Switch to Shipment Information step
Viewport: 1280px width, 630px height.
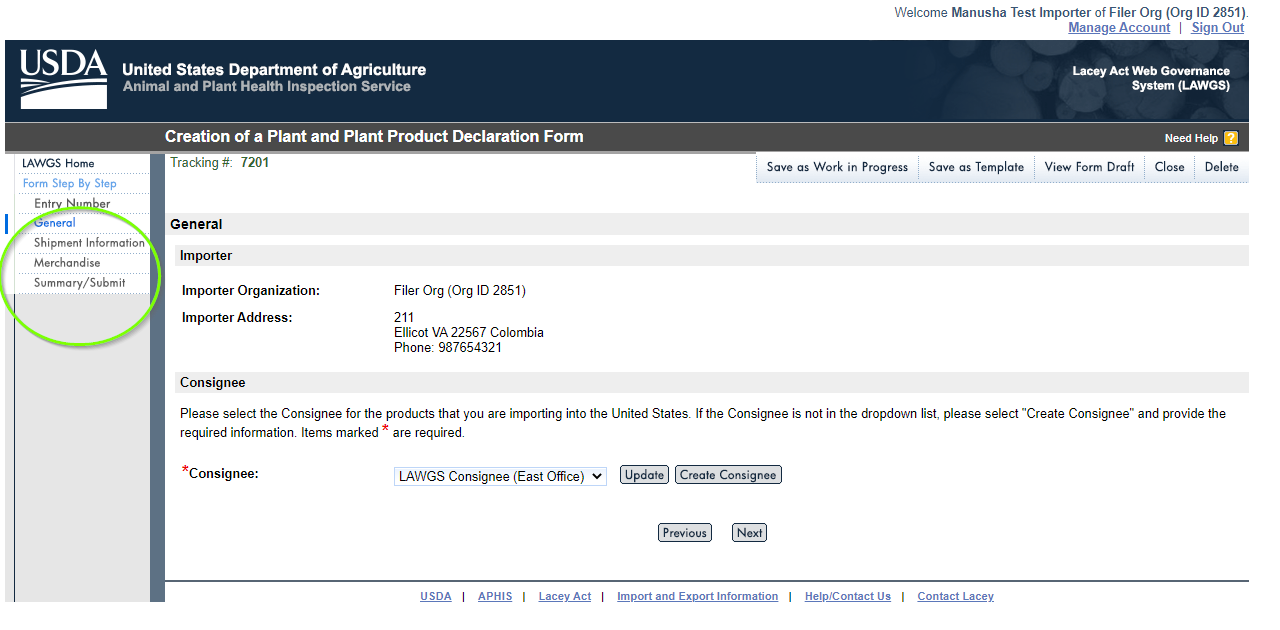89,243
